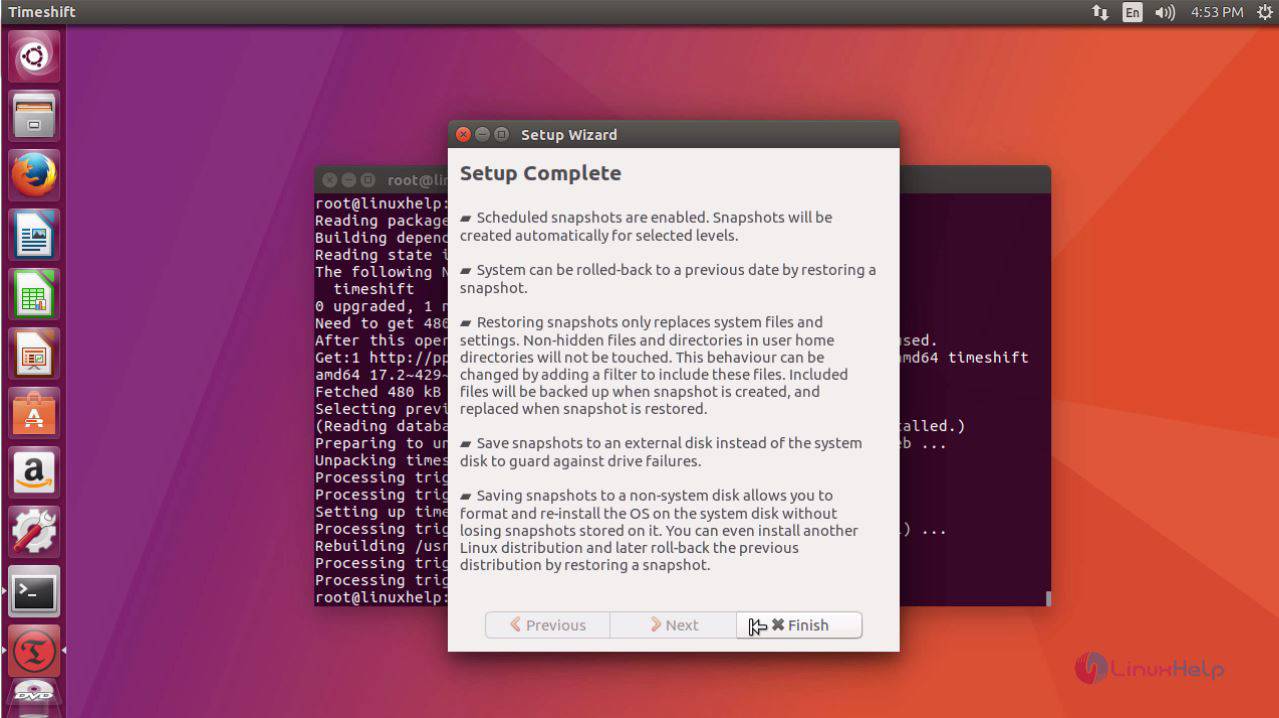Minimize the Setup Wizard window
Screen dimensions: 1279x718
point(482,135)
